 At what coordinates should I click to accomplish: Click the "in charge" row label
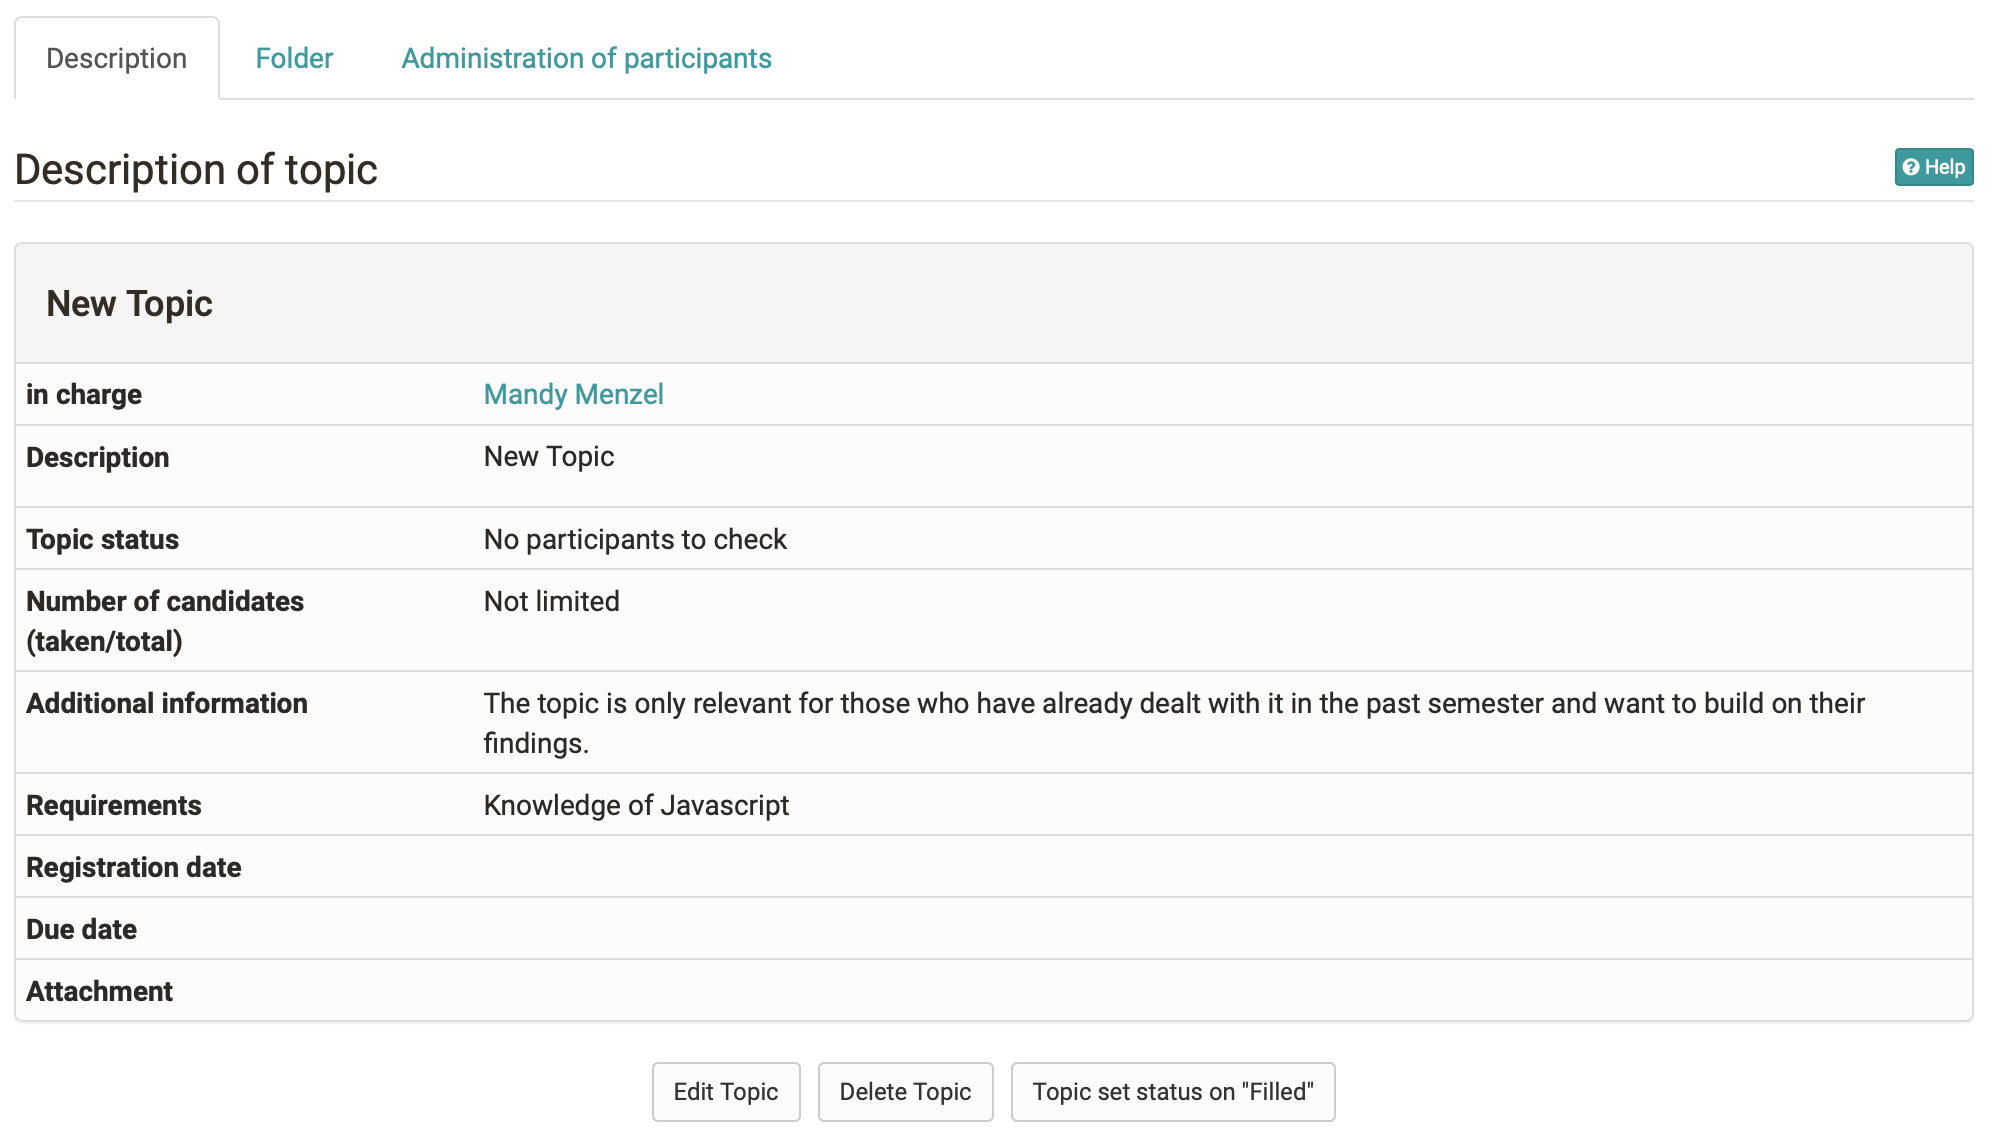[x=84, y=394]
